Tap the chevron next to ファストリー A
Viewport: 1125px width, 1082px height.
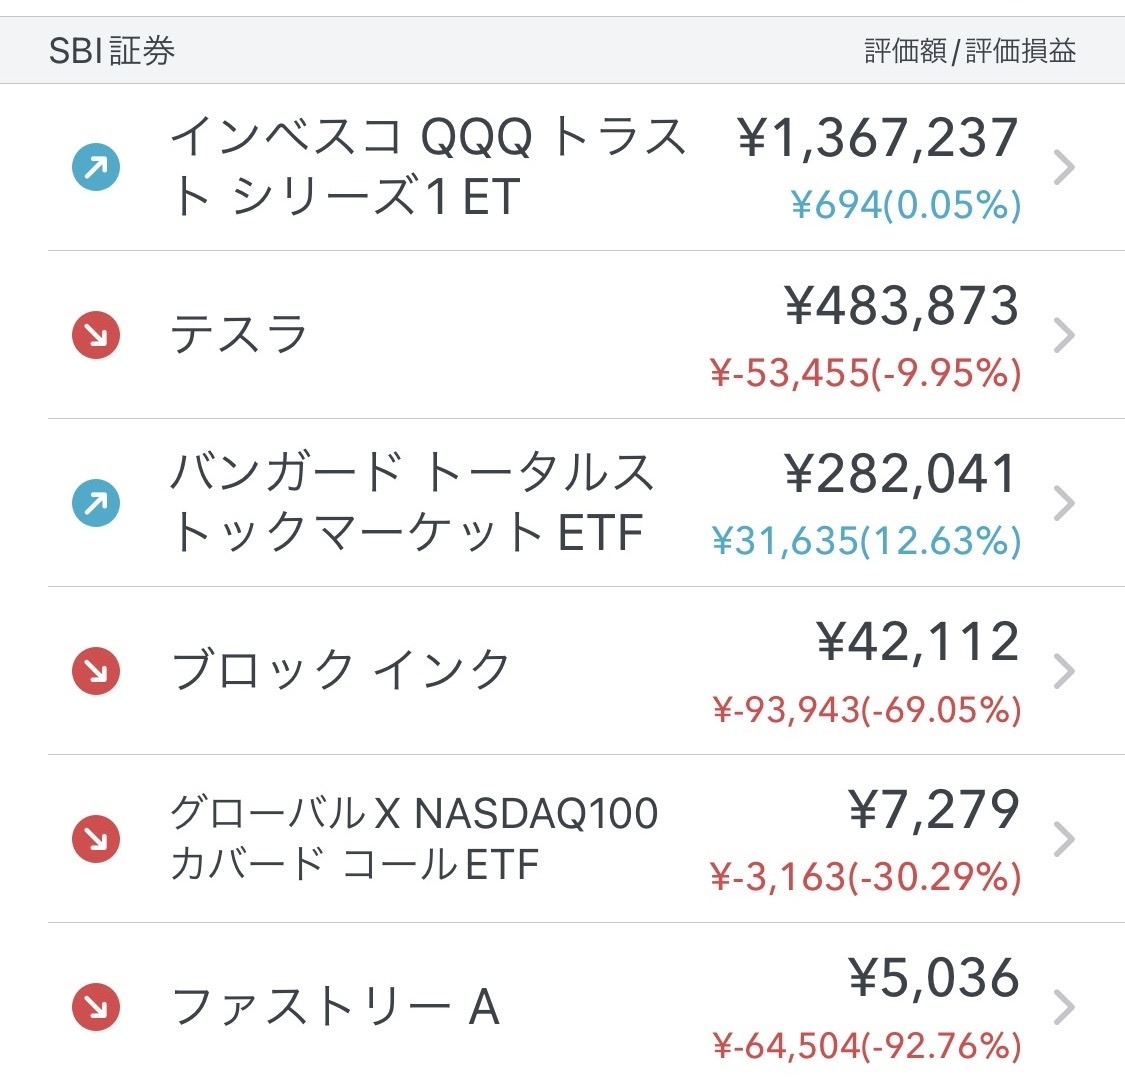(1064, 1007)
